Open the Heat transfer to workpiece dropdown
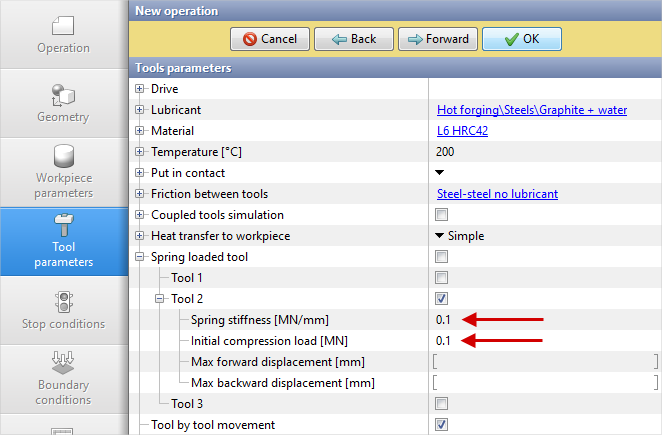The image size is (662, 435). pos(440,236)
